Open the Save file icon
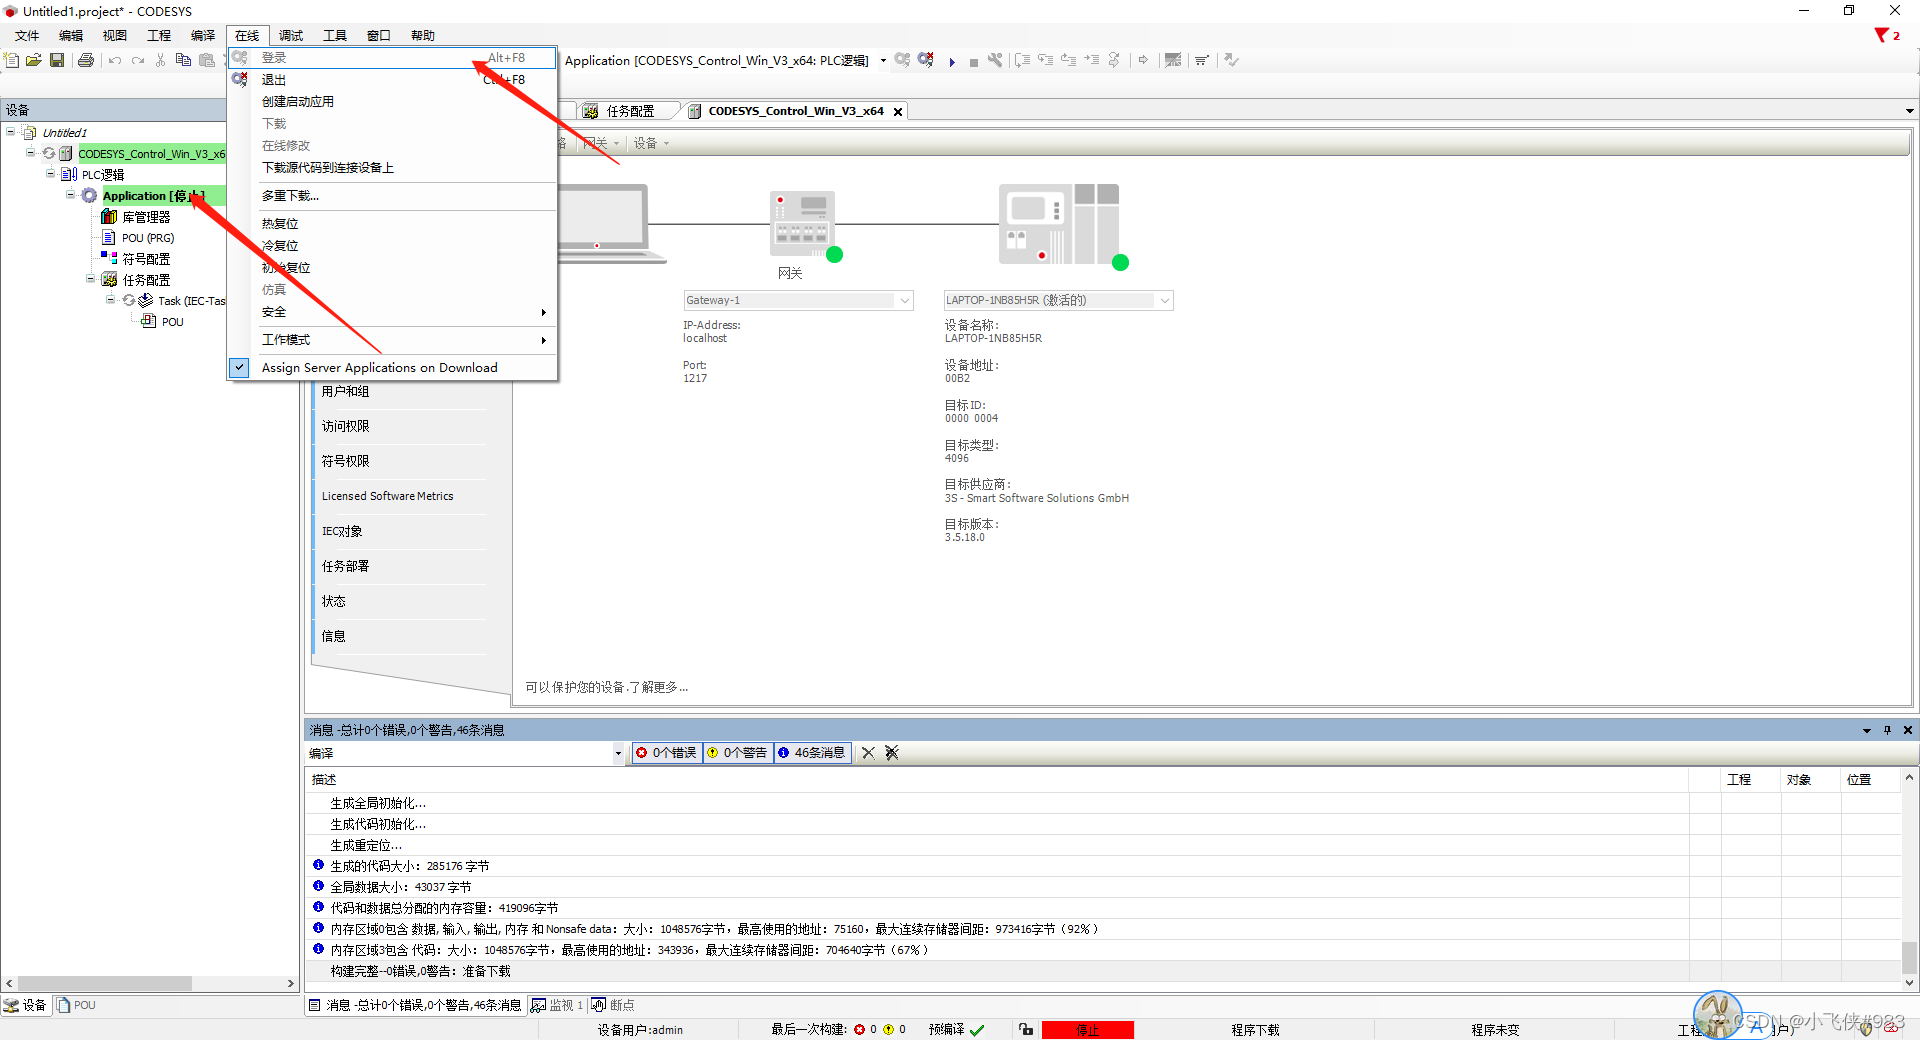Viewport: 1920px width, 1040px height. point(57,60)
